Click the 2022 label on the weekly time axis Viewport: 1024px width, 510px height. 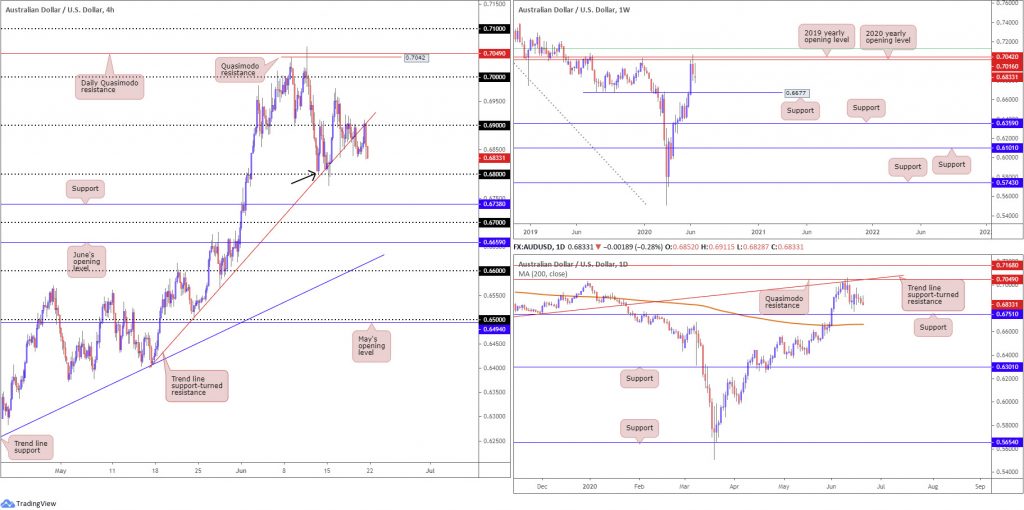pyautogui.click(x=872, y=232)
